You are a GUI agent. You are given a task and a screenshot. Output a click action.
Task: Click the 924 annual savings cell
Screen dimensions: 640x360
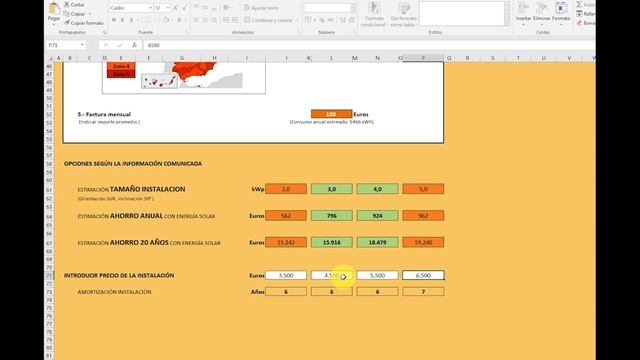pyautogui.click(x=377, y=216)
